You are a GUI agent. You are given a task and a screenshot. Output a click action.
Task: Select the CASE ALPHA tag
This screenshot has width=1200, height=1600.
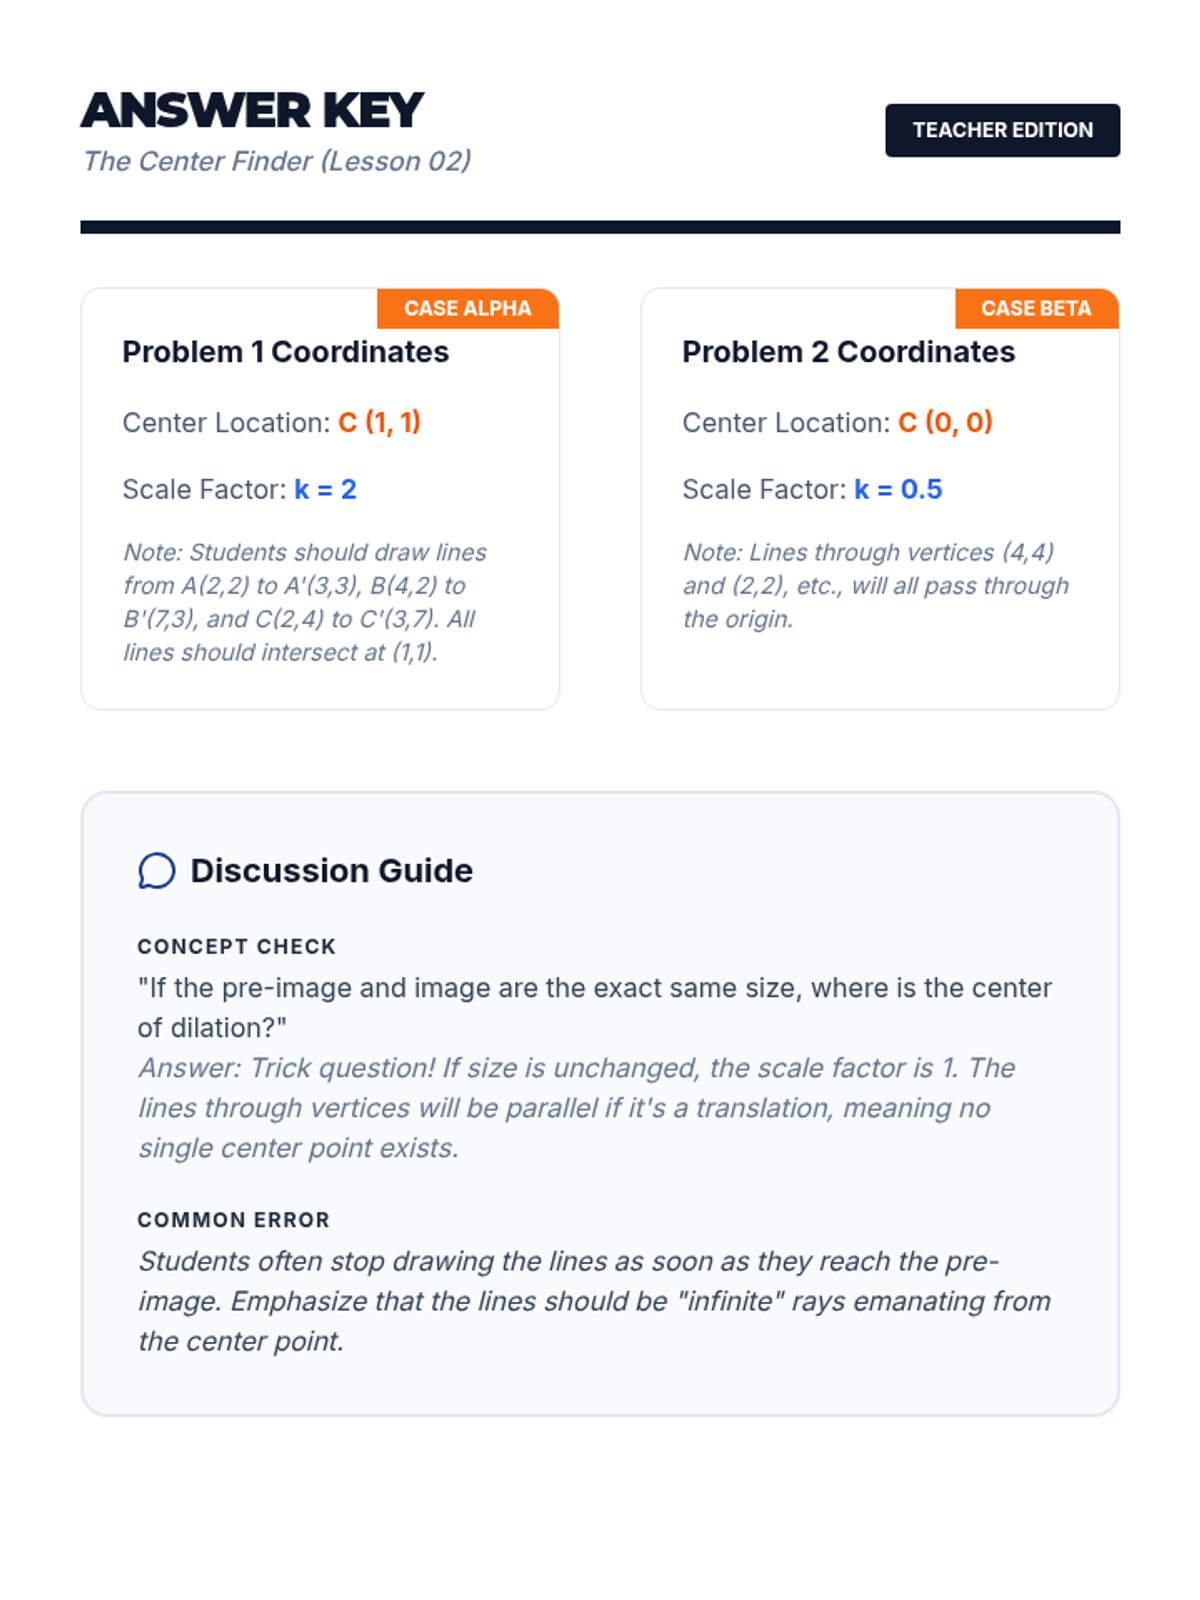[467, 308]
